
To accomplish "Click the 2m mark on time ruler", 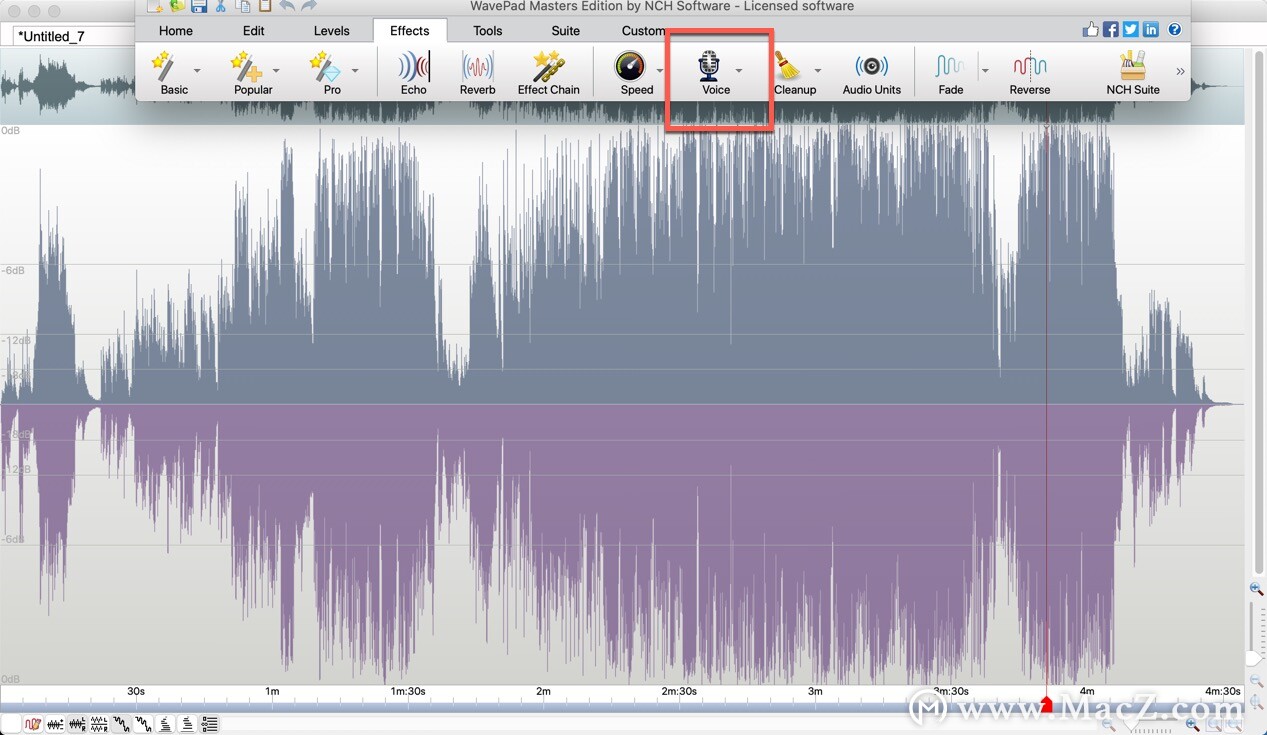I will tap(543, 691).
